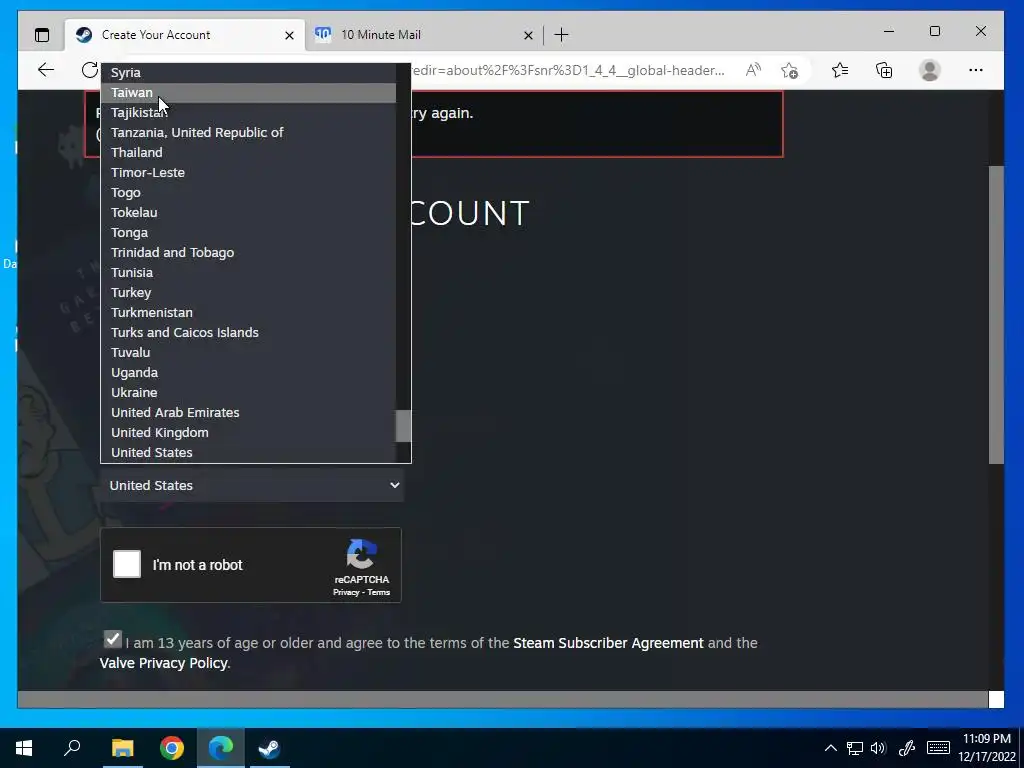
Task: Show hidden system tray icons
Action: point(830,748)
